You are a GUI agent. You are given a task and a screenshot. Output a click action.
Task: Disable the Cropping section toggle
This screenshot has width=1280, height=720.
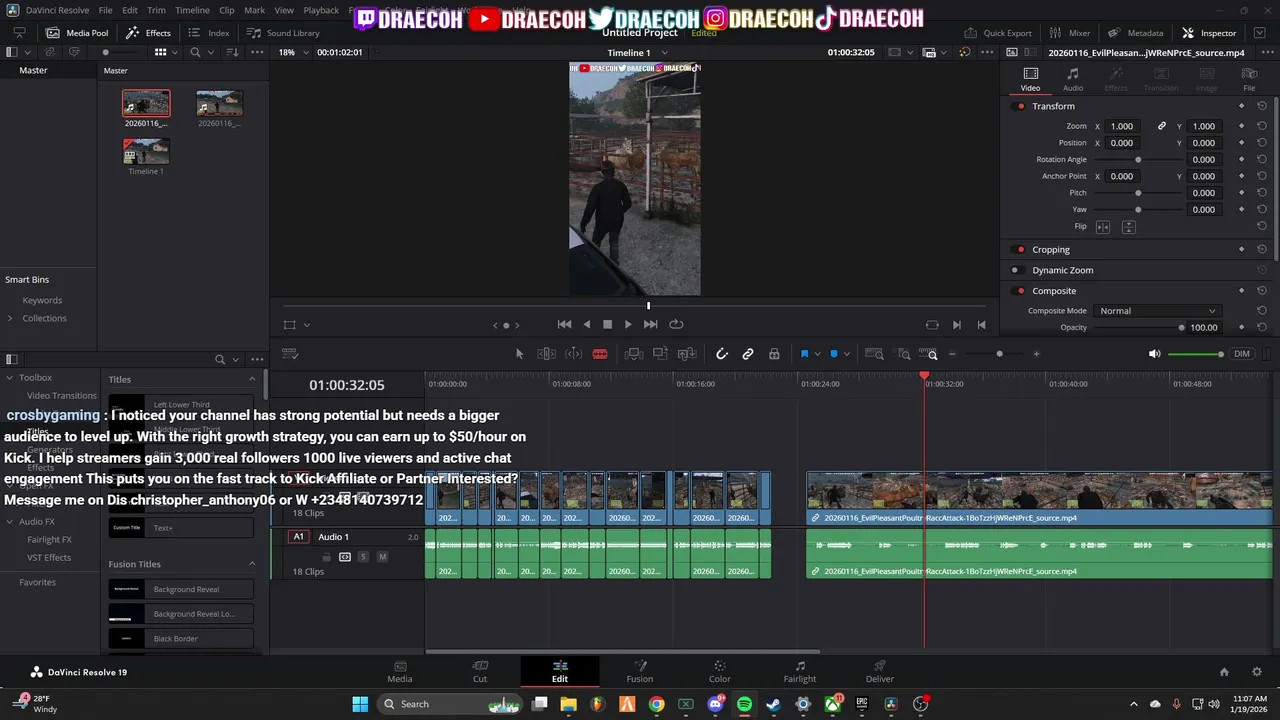[1020, 249]
